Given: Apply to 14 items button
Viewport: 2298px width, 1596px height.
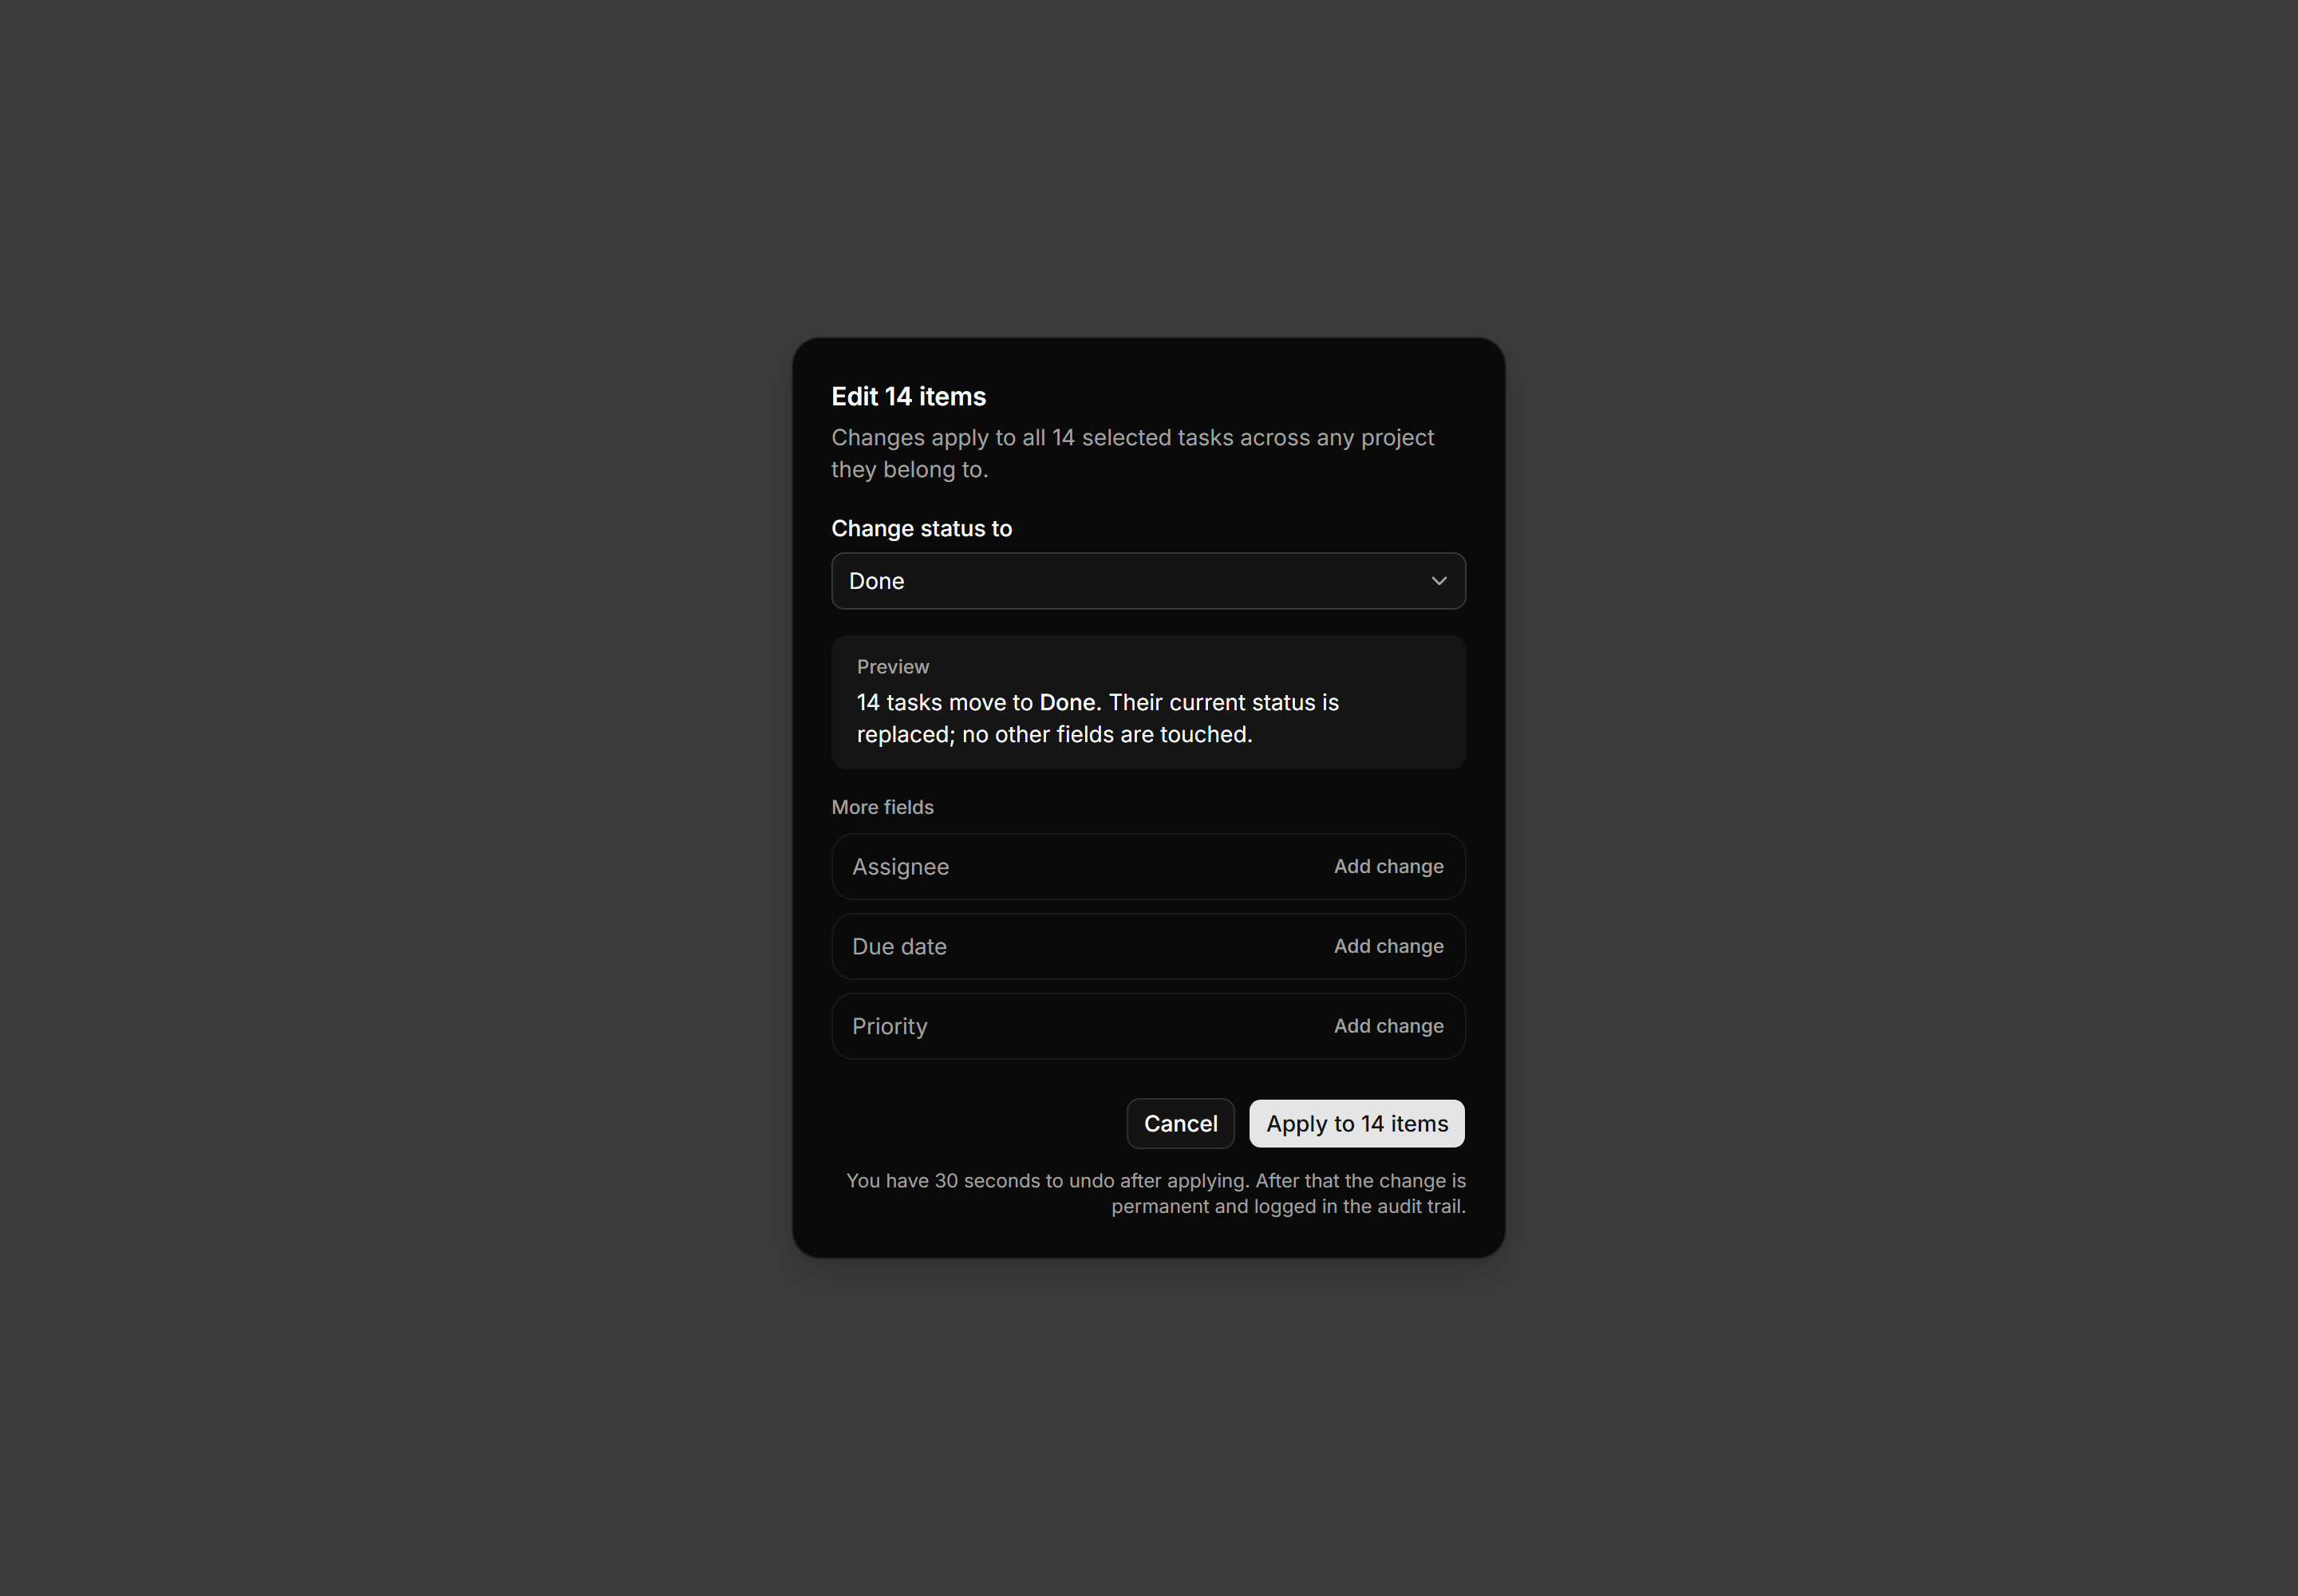Looking at the screenshot, I should click(1357, 1123).
